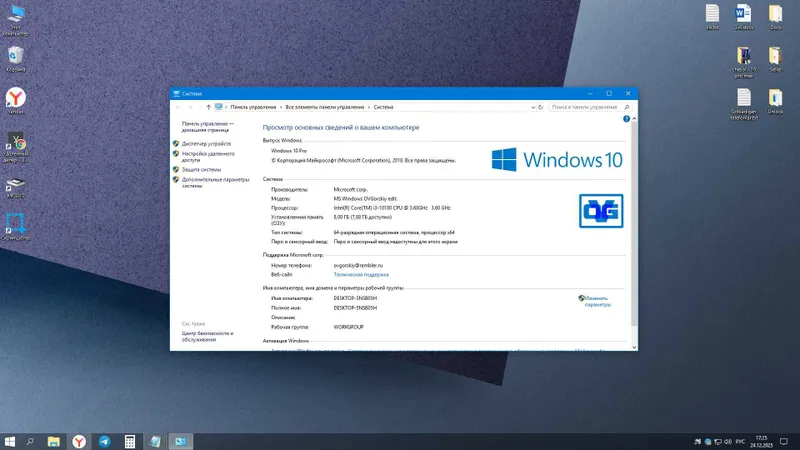Screen dimensions: 800x450
Task: Click the vertical scrollbar thumb
Action: tap(634, 224)
